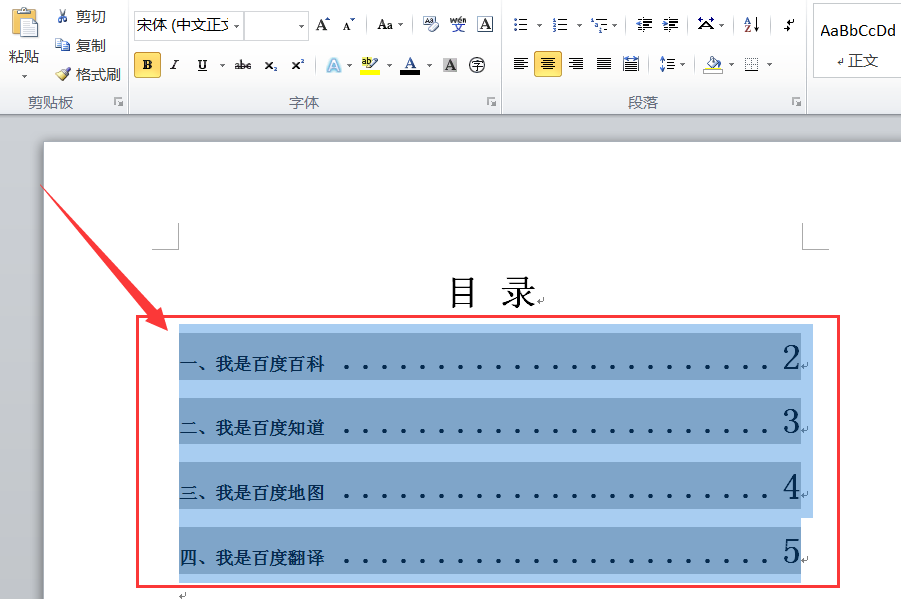901x599 pixels.
Task: Open the Phonetic Guide wén icon
Action: click(458, 24)
